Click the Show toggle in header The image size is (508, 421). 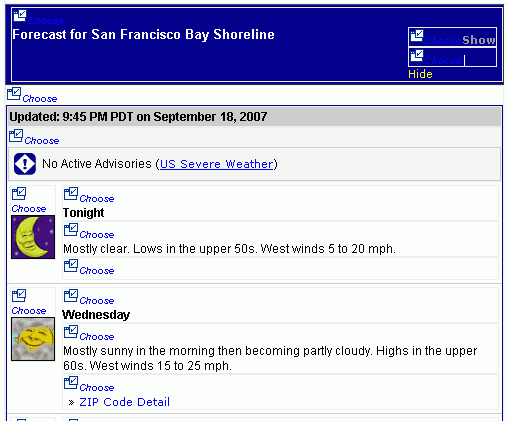pyautogui.click(x=479, y=40)
